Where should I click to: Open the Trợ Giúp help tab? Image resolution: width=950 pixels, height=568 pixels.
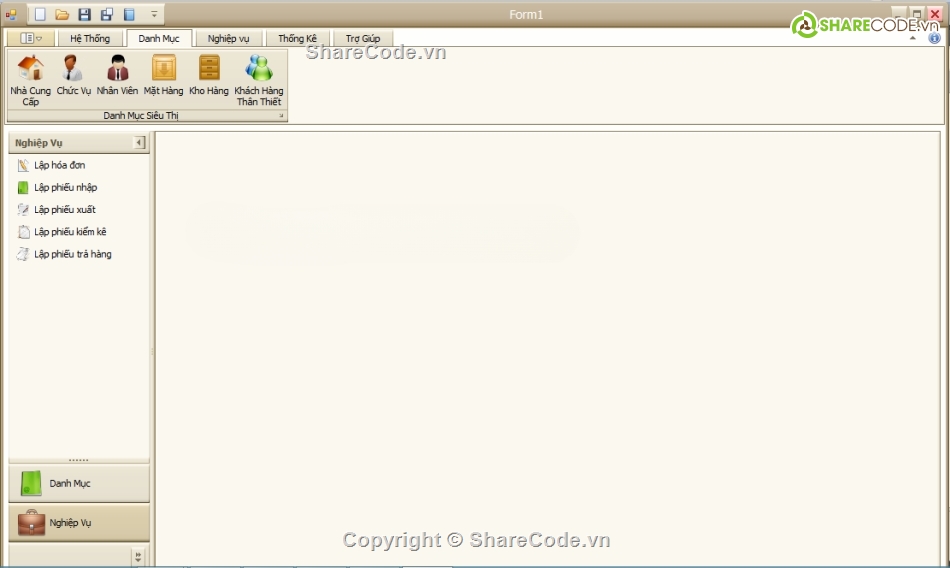[363, 38]
